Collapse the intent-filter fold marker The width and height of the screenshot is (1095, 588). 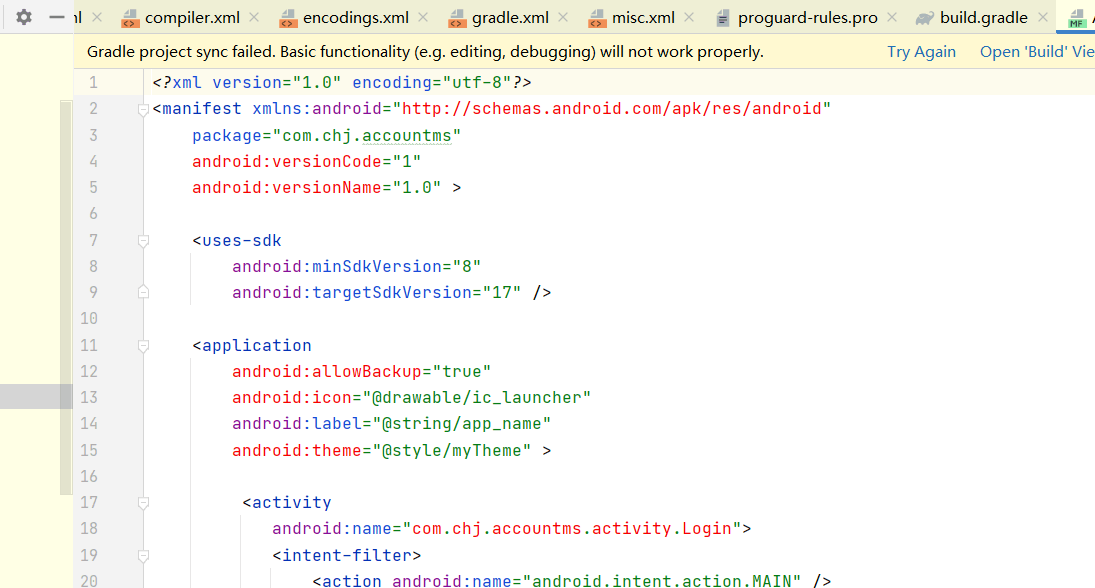pyautogui.click(x=143, y=556)
